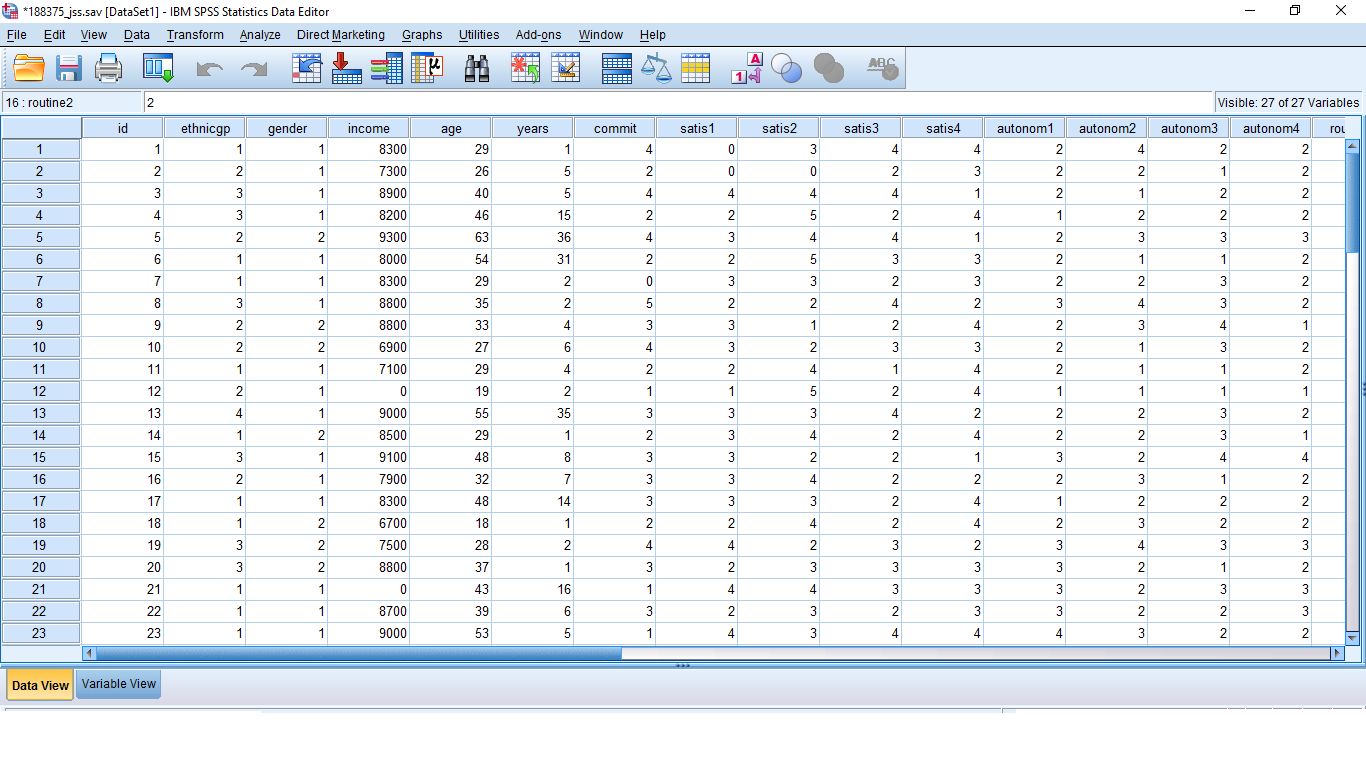This screenshot has width=1366, height=768.
Task: Select the 'autonom4' column header
Action: pos(1270,128)
